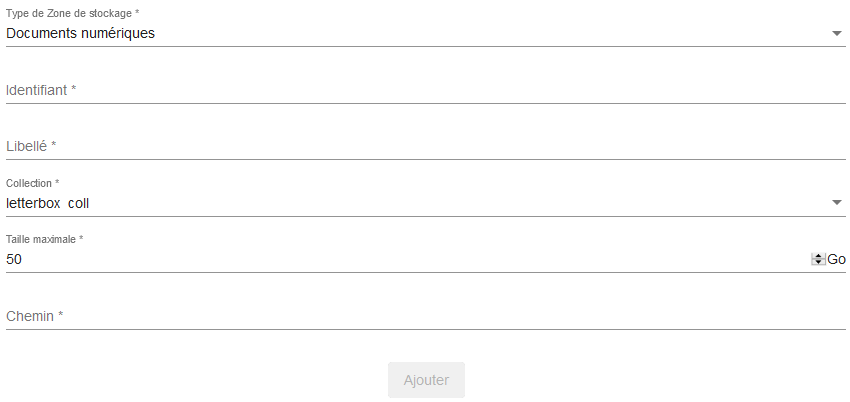Click the 'Go' unit suffix
This screenshot has height=402, width=850.
point(837,259)
